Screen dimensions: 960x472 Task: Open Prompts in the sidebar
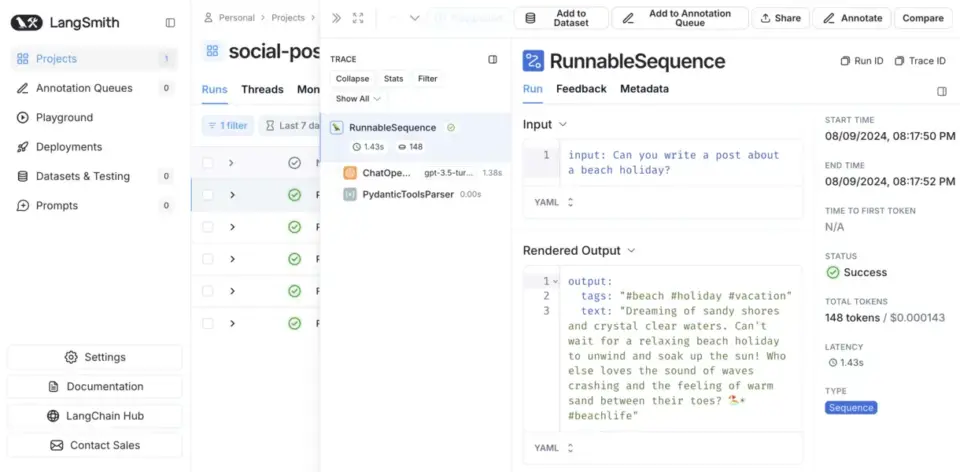point(94,206)
